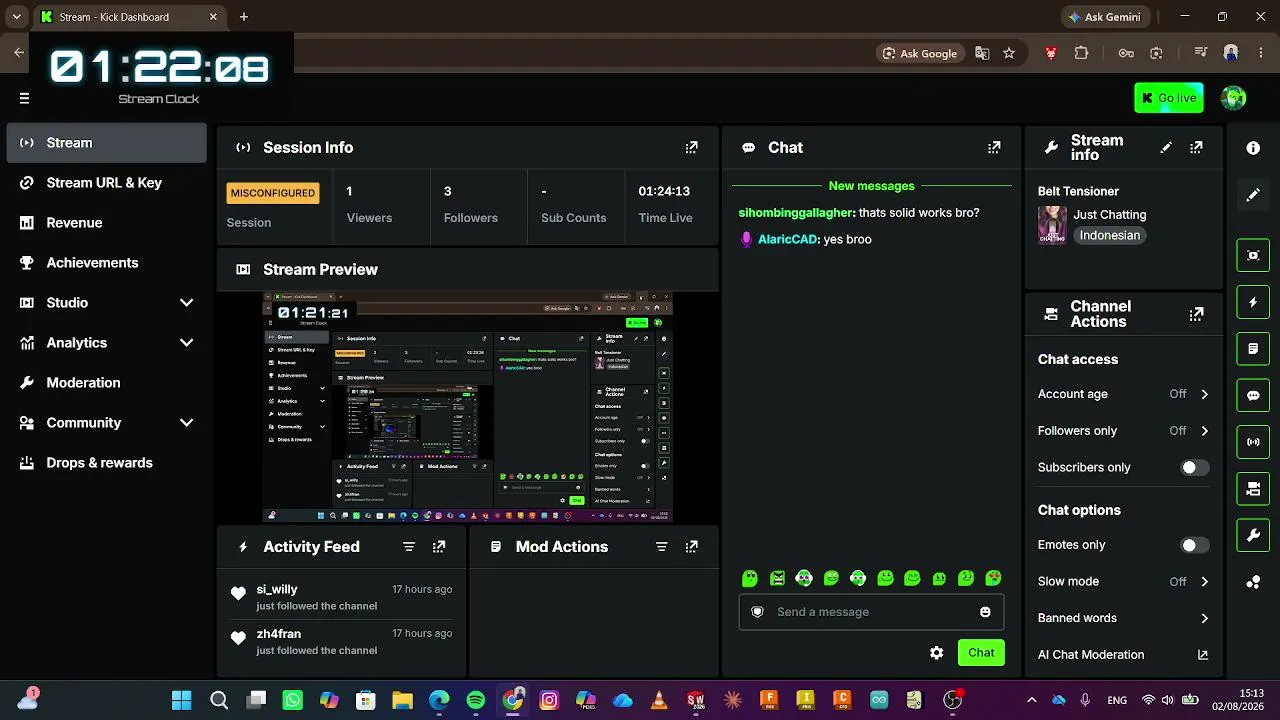The image size is (1280, 720).
Task: Open the info icon in right rail
Action: (x=1253, y=148)
